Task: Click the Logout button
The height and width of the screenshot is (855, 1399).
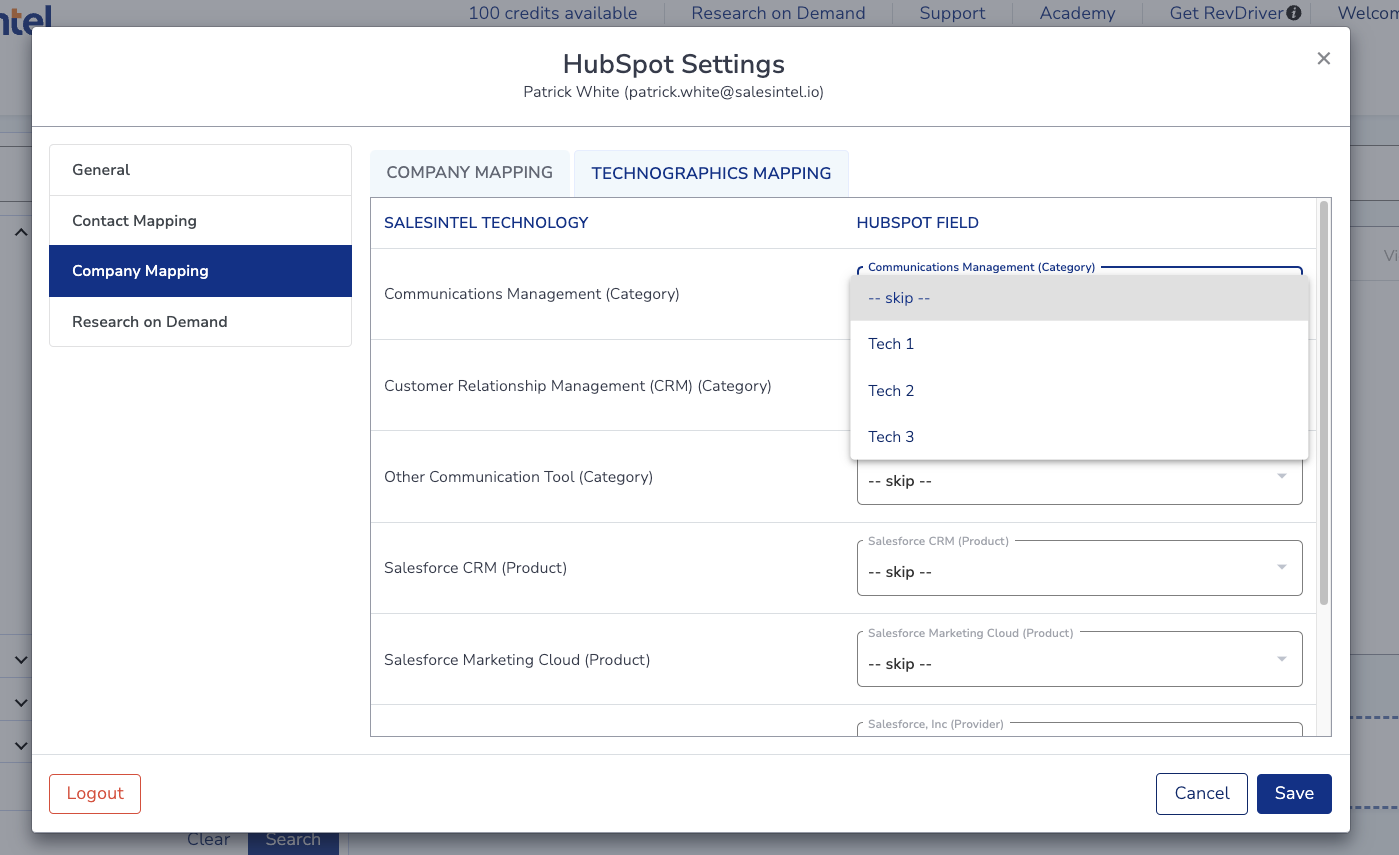Action: (95, 794)
